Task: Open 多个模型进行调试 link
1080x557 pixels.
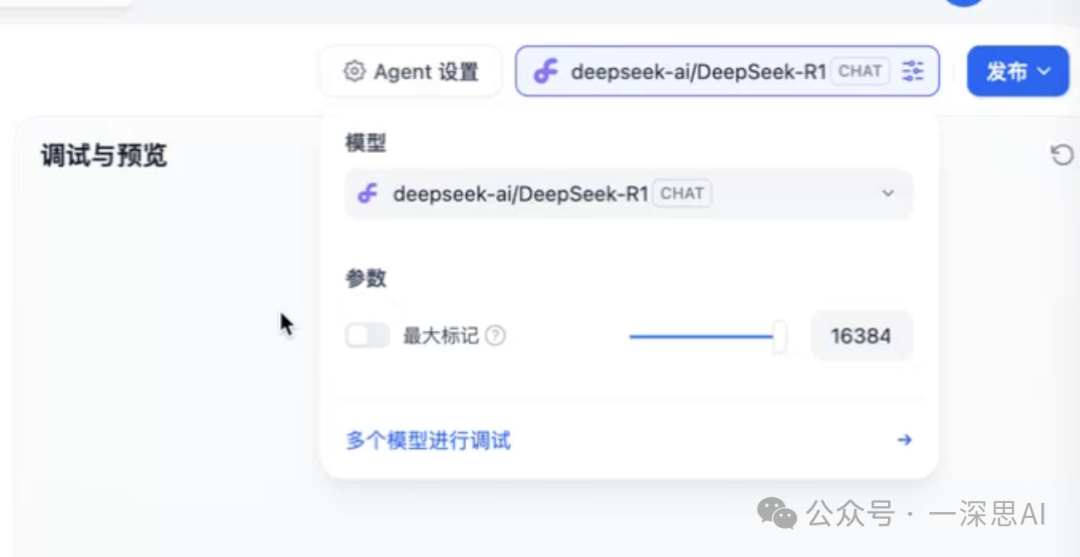Action: coord(428,440)
